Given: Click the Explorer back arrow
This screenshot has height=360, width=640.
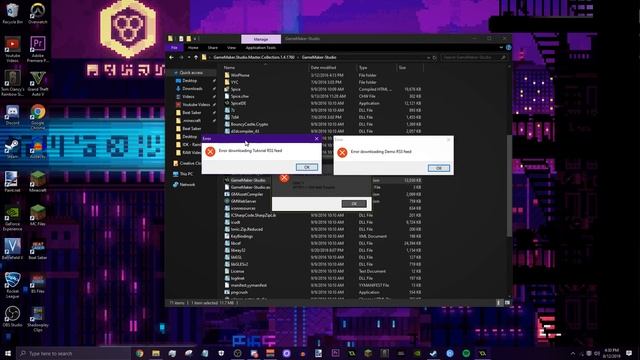Looking at the screenshot, I should click(171, 58).
